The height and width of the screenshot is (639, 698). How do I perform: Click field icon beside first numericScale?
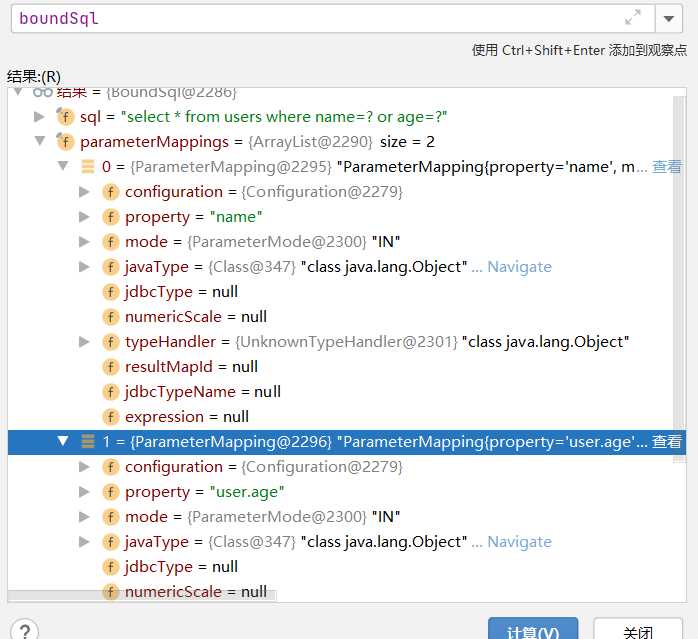(x=110, y=317)
